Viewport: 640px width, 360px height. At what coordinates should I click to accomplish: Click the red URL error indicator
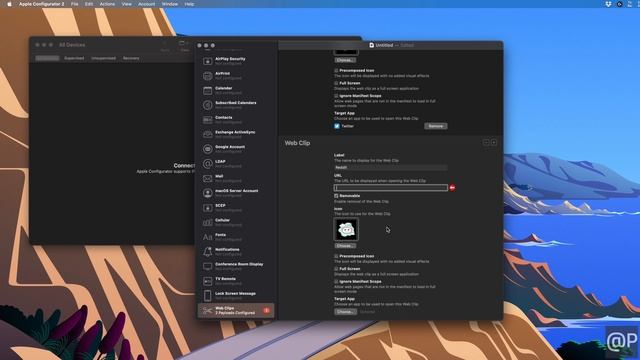(x=452, y=188)
